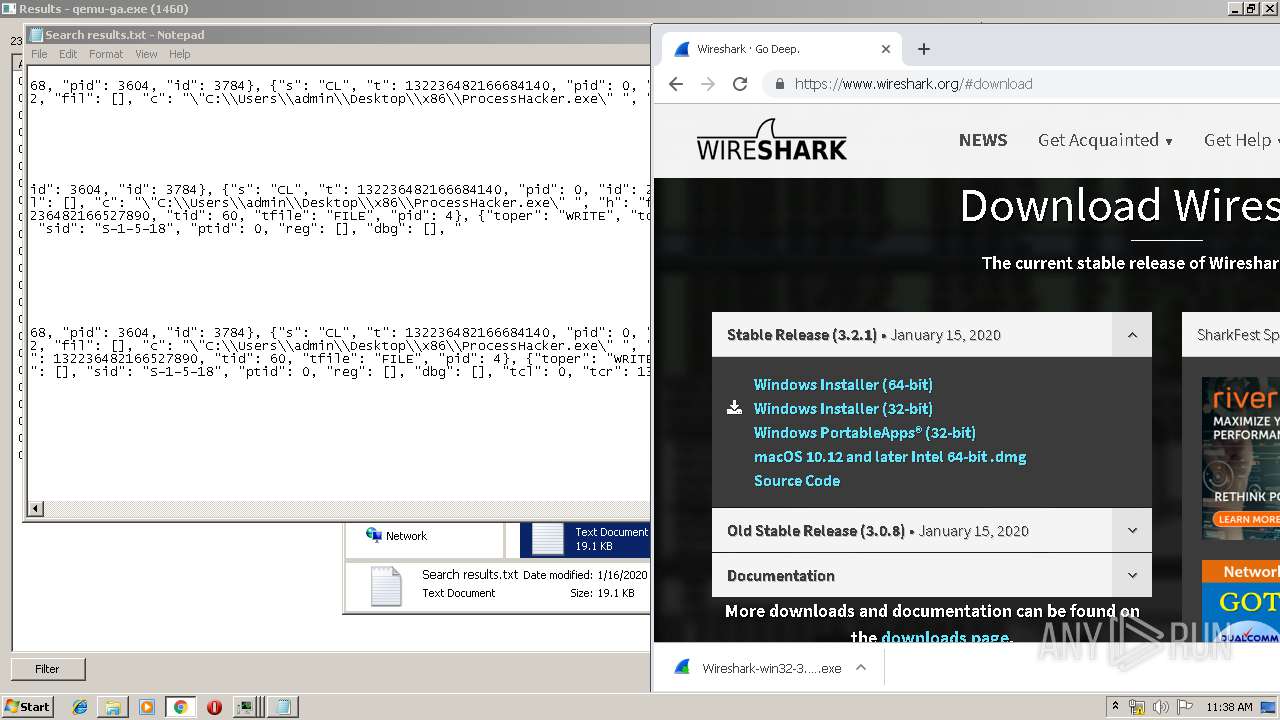Viewport: 1280px width, 720px height.
Task: Open the File menu in Notepad
Action: coord(39,54)
